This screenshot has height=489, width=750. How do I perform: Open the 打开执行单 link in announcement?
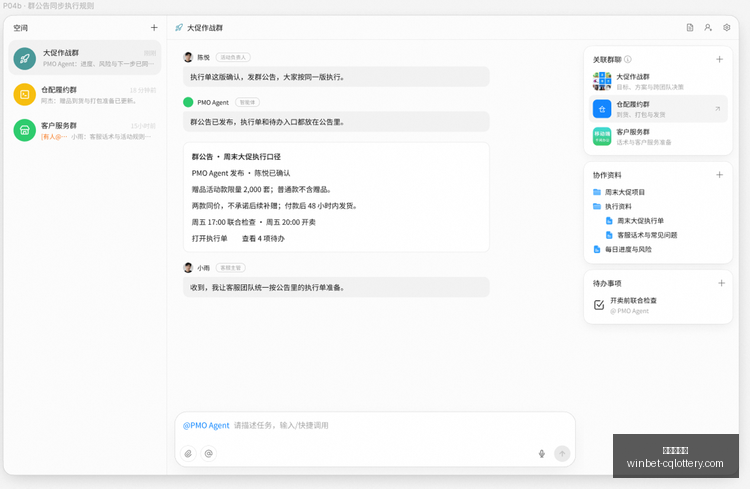click(x=210, y=238)
